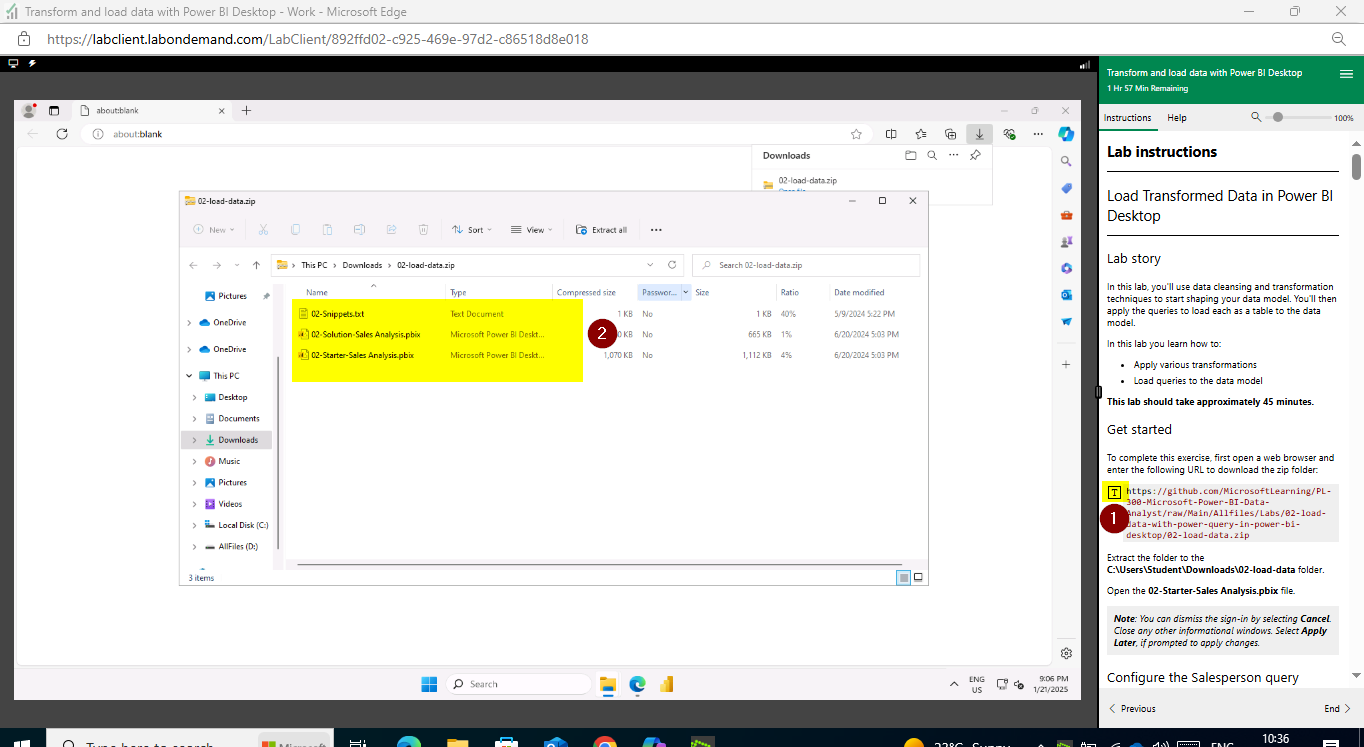This screenshot has height=747, width=1364.
Task: Open downloads folder icon in Downloads popup
Action: [x=910, y=155]
